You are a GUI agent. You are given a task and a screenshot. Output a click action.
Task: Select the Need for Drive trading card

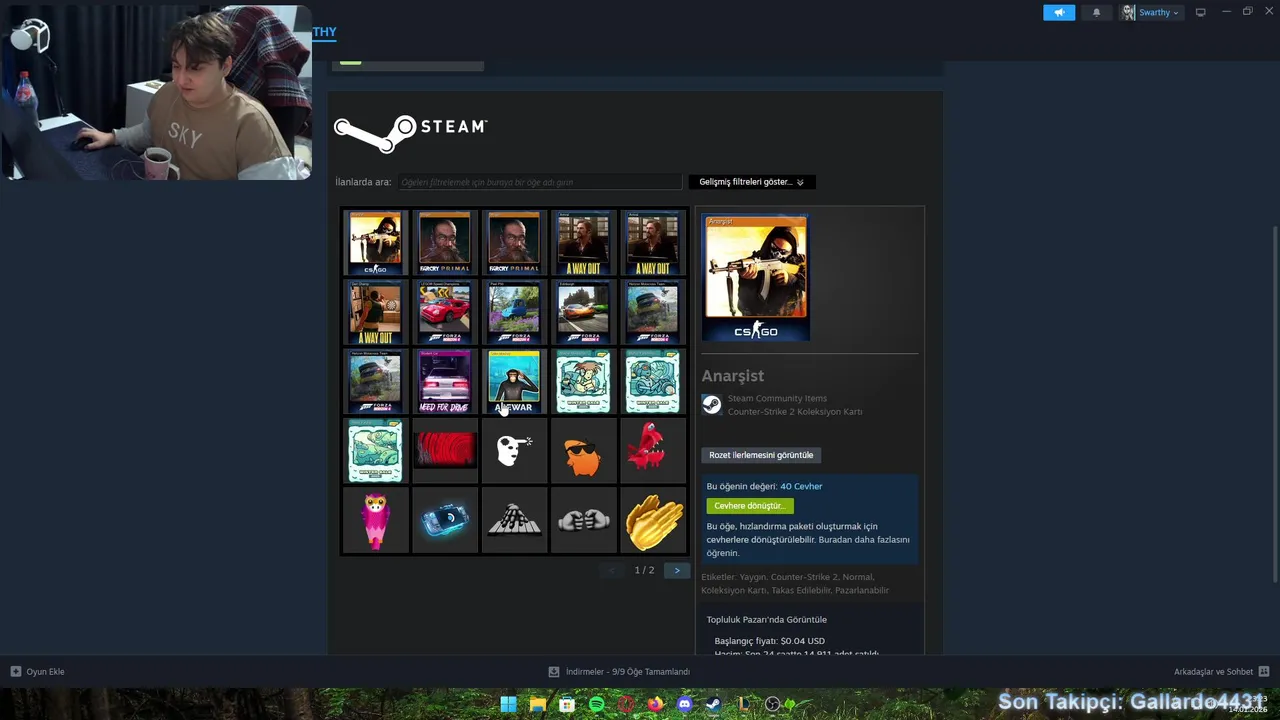click(x=445, y=382)
